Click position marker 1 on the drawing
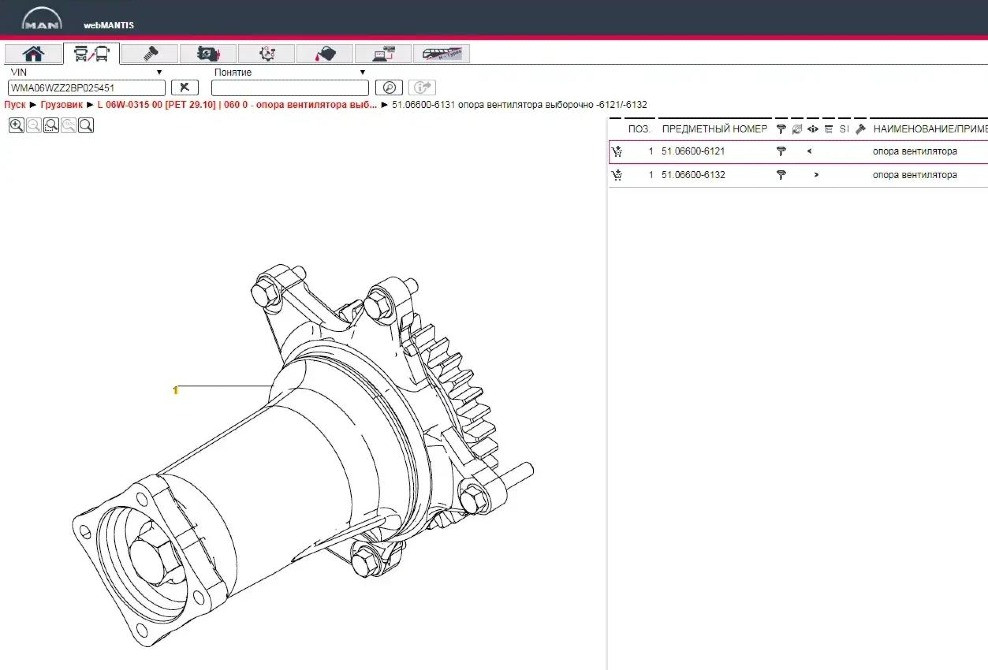This screenshot has height=670, width=988. [x=175, y=390]
